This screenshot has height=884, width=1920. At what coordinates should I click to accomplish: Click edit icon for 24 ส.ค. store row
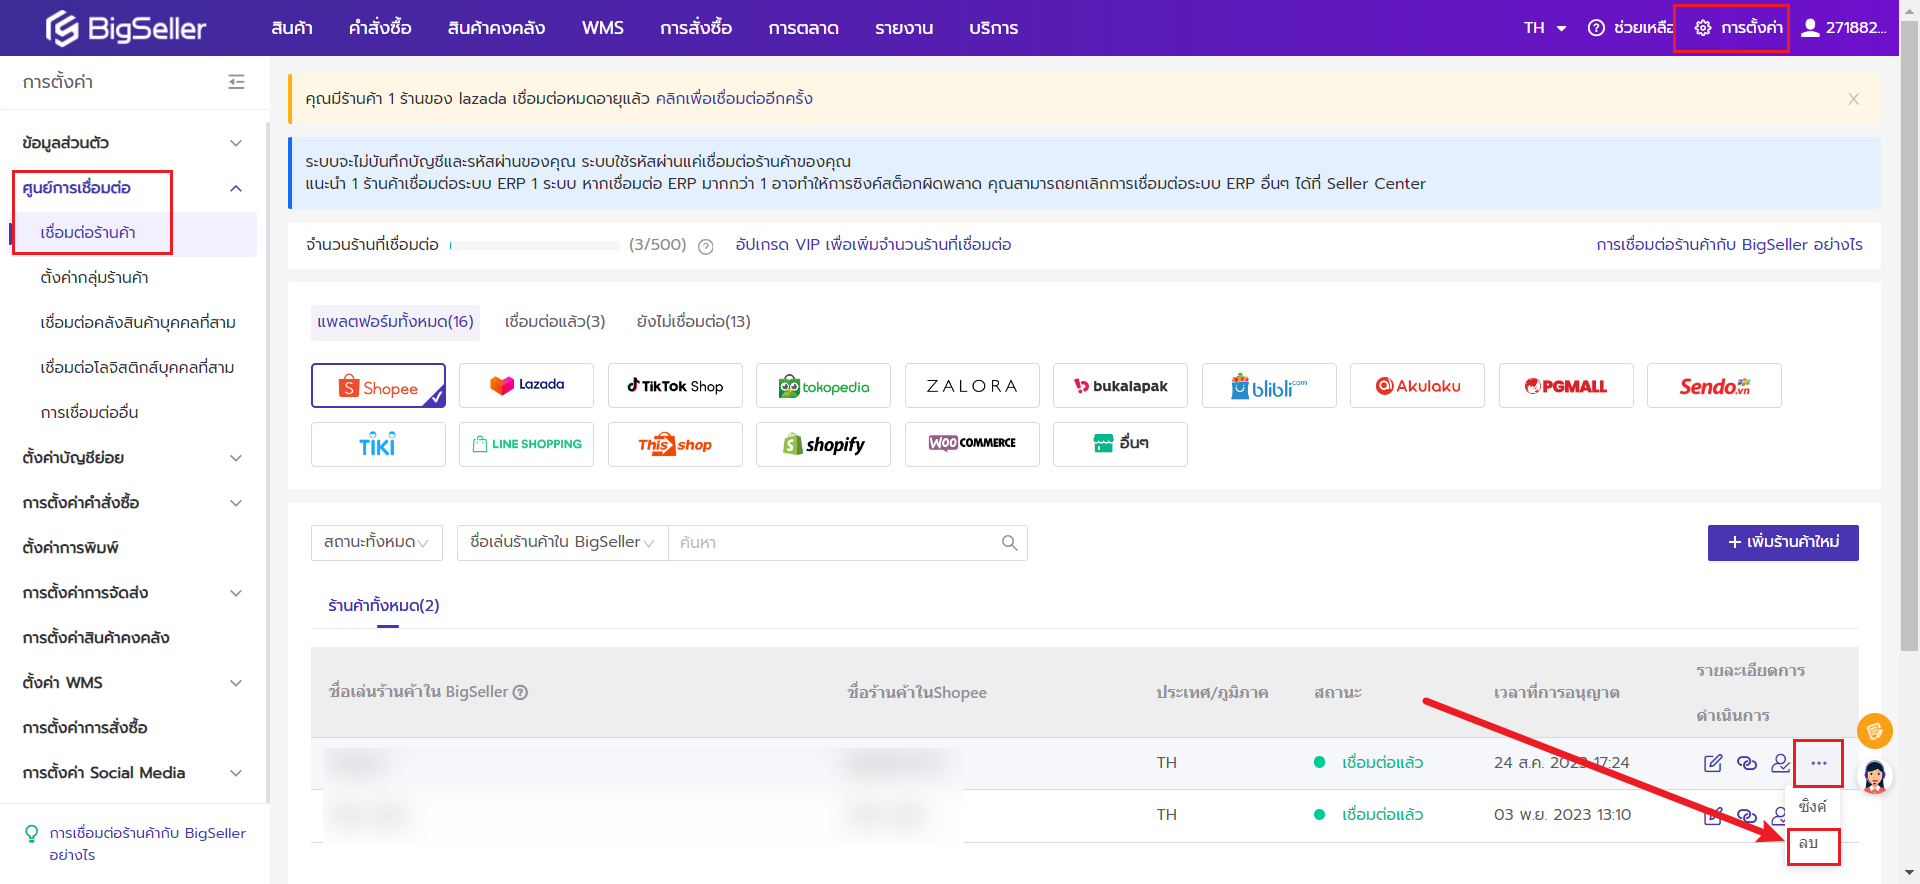[1713, 763]
